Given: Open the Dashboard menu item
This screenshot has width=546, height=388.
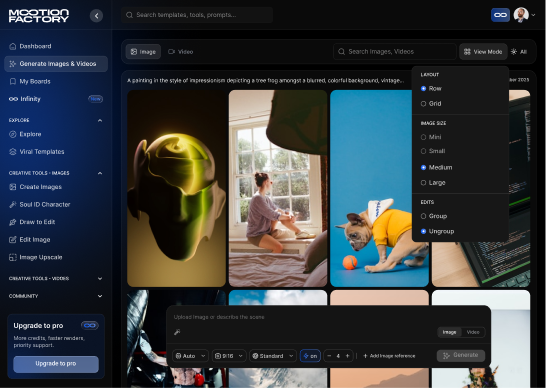Looking at the screenshot, I should pyautogui.click(x=35, y=46).
